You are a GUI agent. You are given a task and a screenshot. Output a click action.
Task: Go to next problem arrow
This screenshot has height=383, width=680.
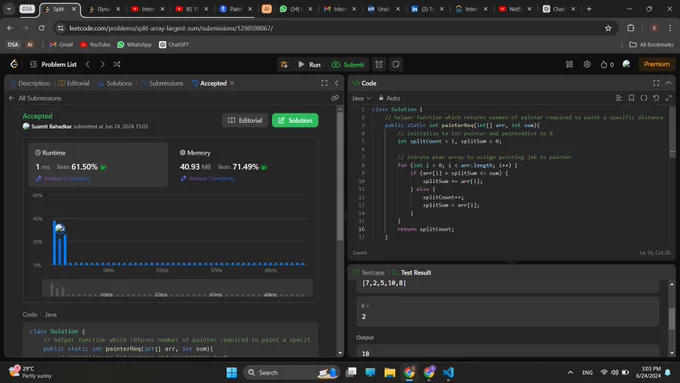[102, 64]
